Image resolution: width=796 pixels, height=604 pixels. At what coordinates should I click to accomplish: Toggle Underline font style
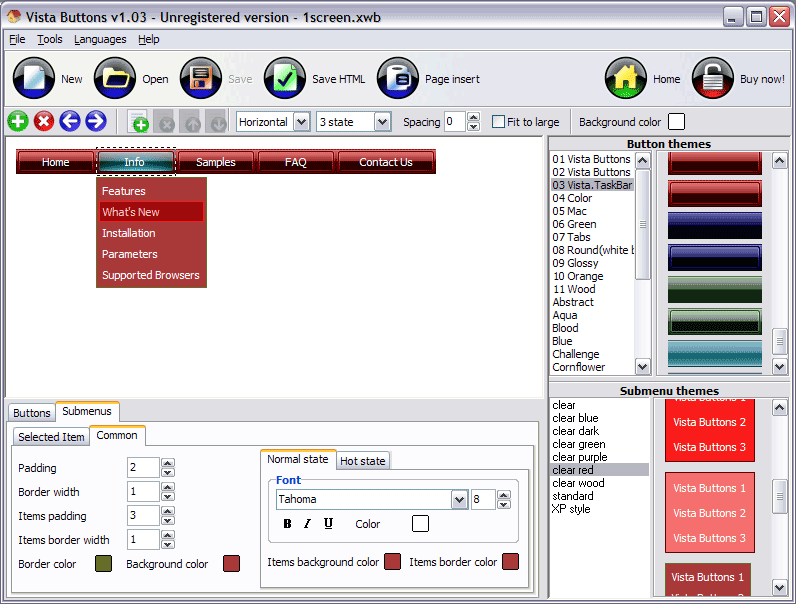328,524
